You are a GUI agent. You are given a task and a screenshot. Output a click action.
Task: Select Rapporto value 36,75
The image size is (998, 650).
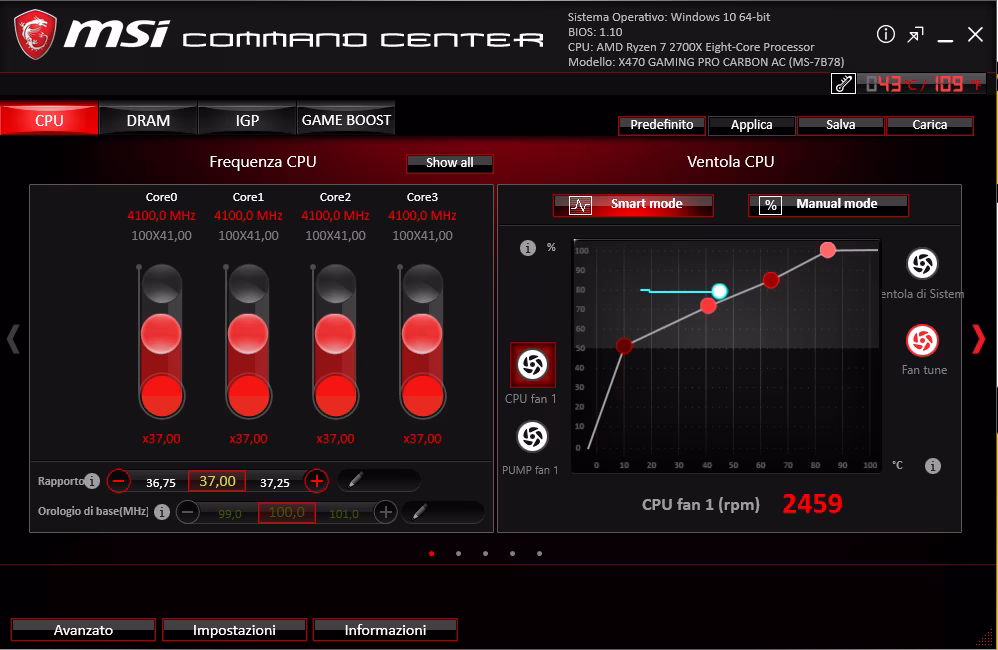(x=160, y=483)
